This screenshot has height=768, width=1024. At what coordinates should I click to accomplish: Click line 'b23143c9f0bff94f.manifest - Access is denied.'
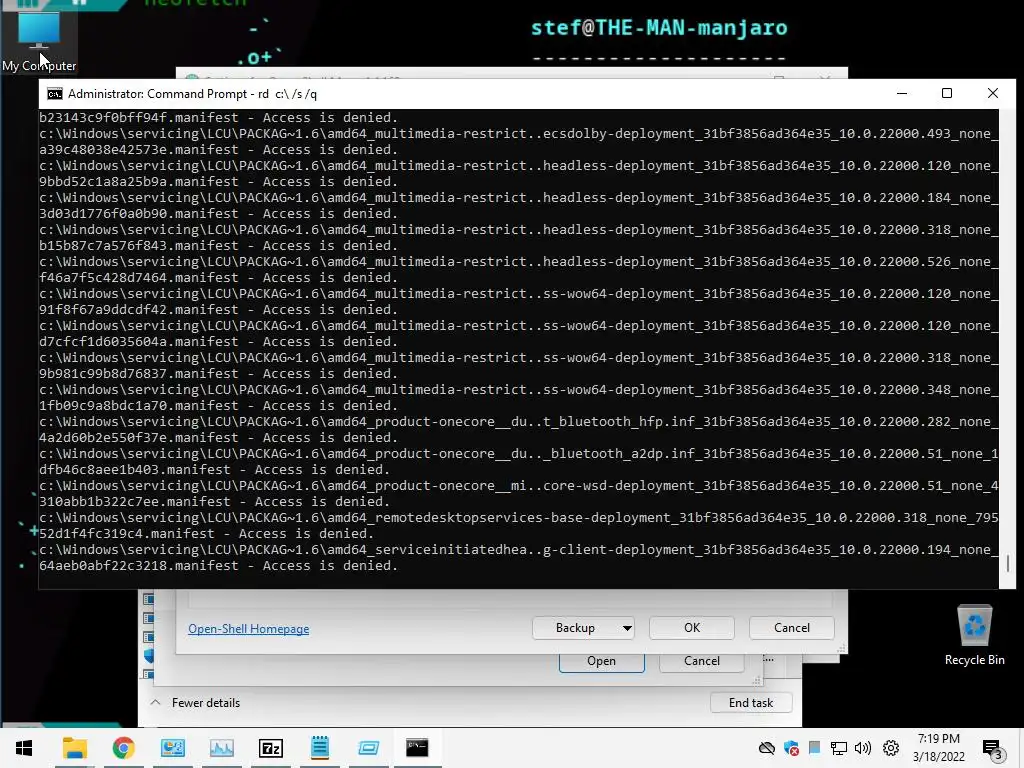(x=219, y=118)
